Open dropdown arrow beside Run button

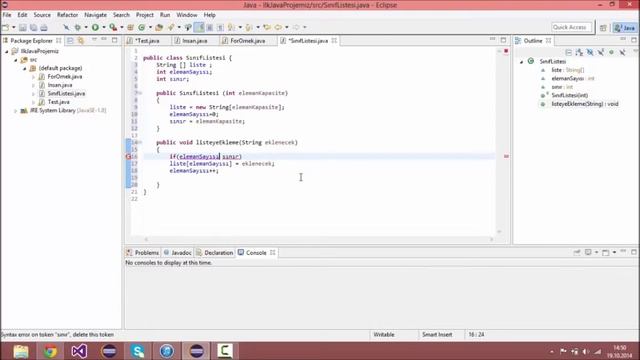click(104, 27)
